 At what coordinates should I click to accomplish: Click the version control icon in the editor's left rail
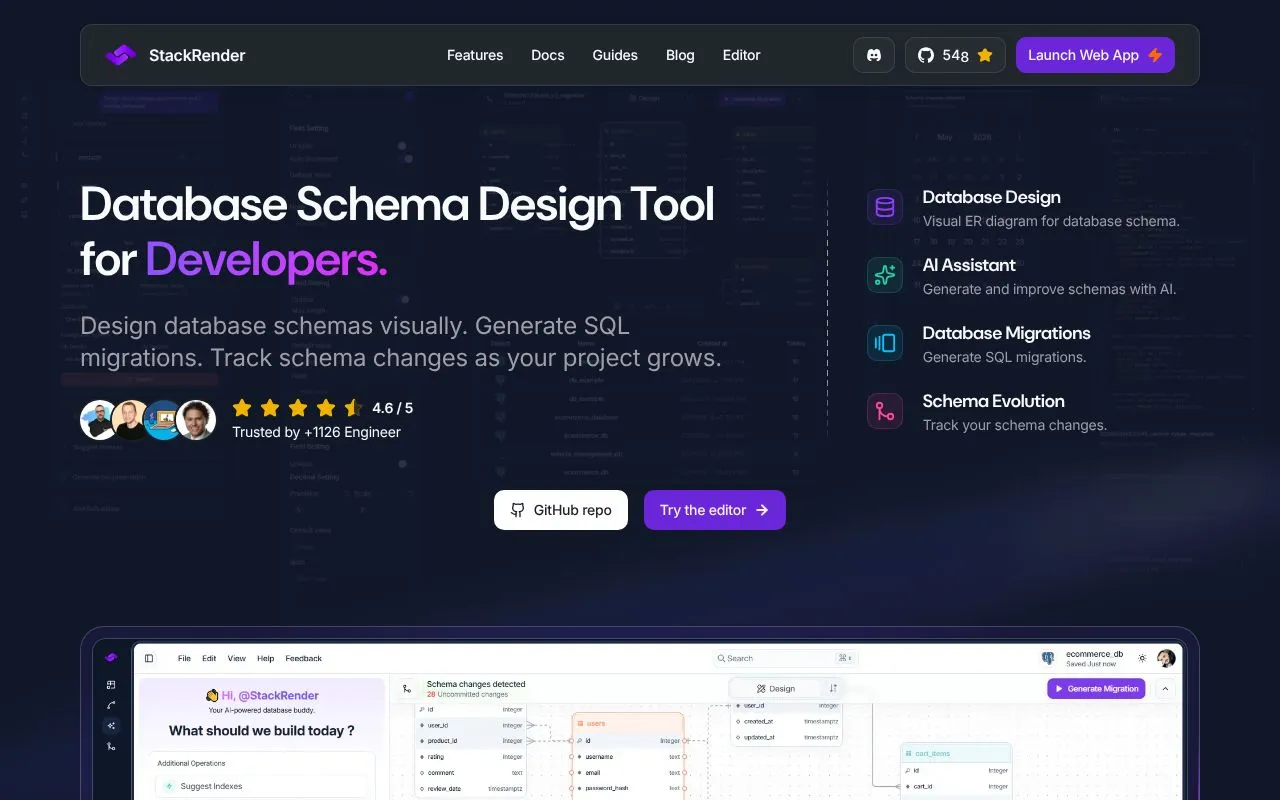pyautogui.click(x=111, y=746)
